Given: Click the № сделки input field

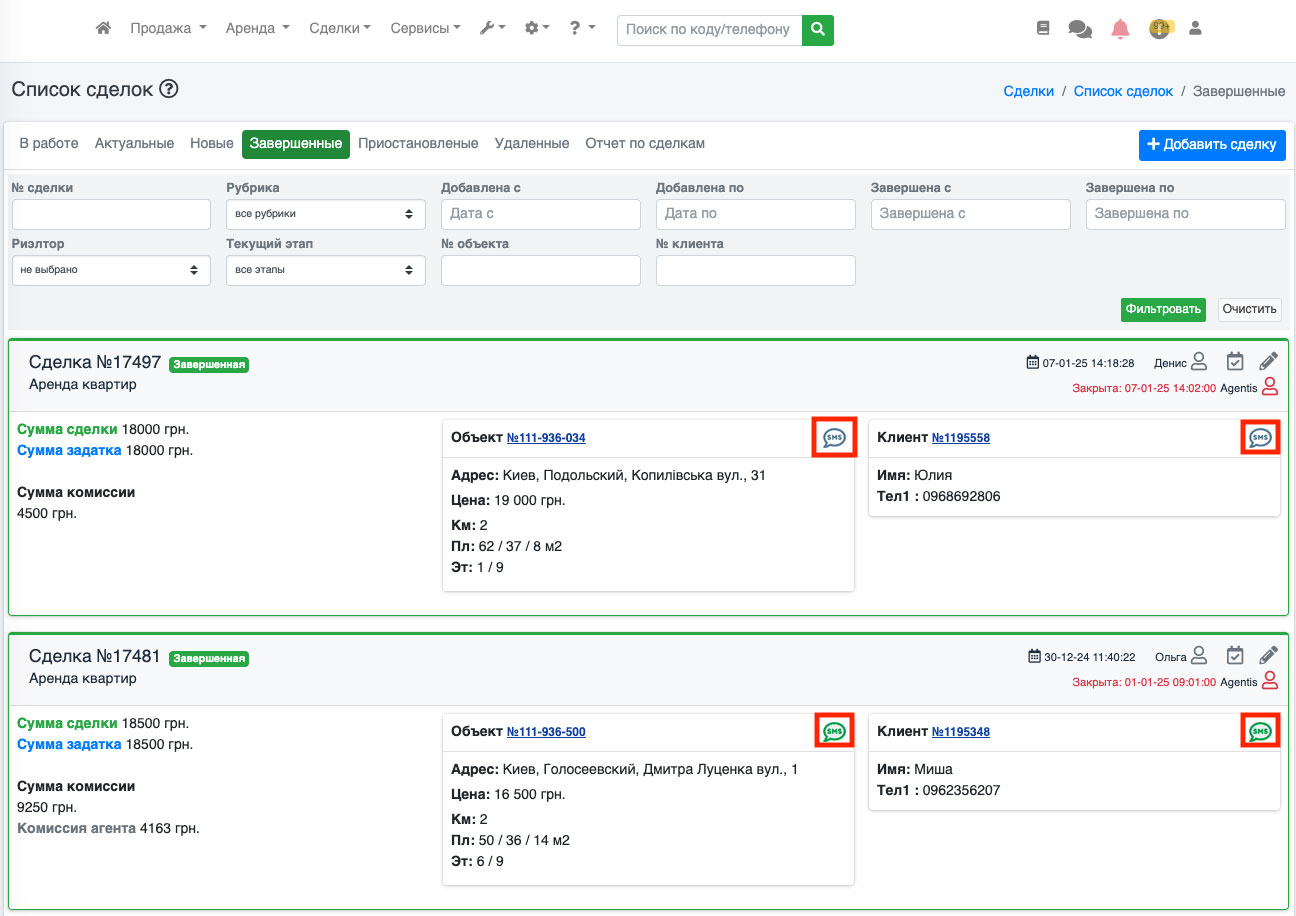Looking at the screenshot, I should point(110,214).
